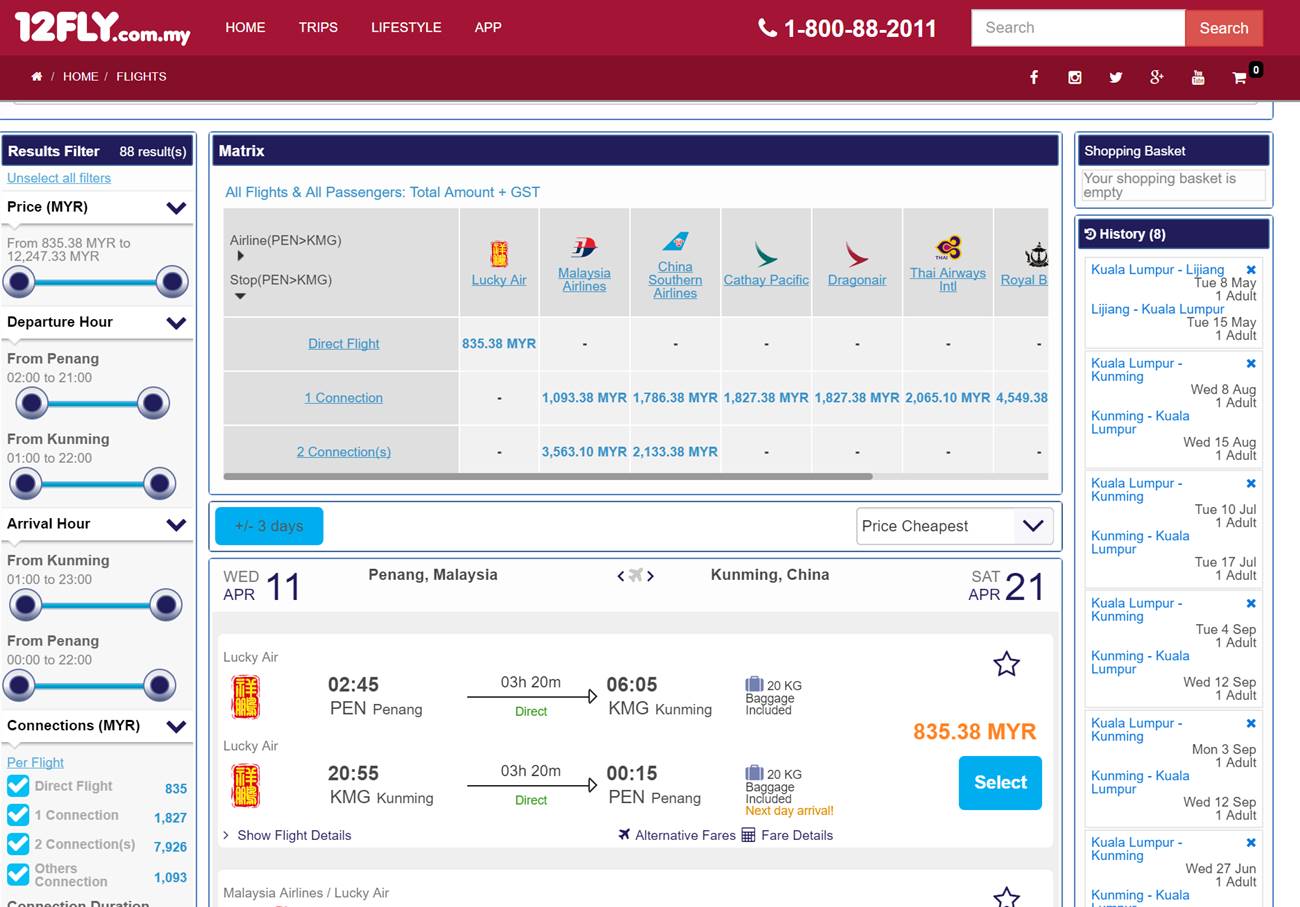Click the home icon in breadcrumb bar
1300x907 pixels.
(x=37, y=76)
